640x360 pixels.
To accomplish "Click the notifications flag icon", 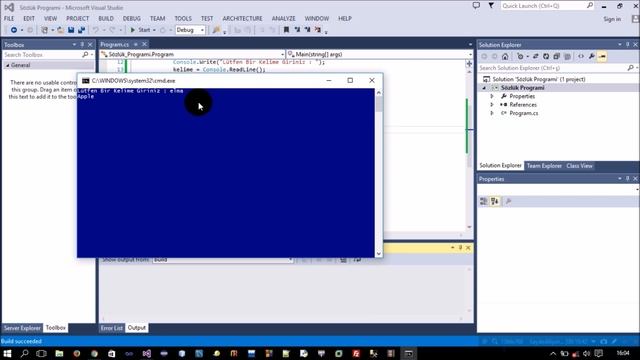I will (x=491, y=6).
